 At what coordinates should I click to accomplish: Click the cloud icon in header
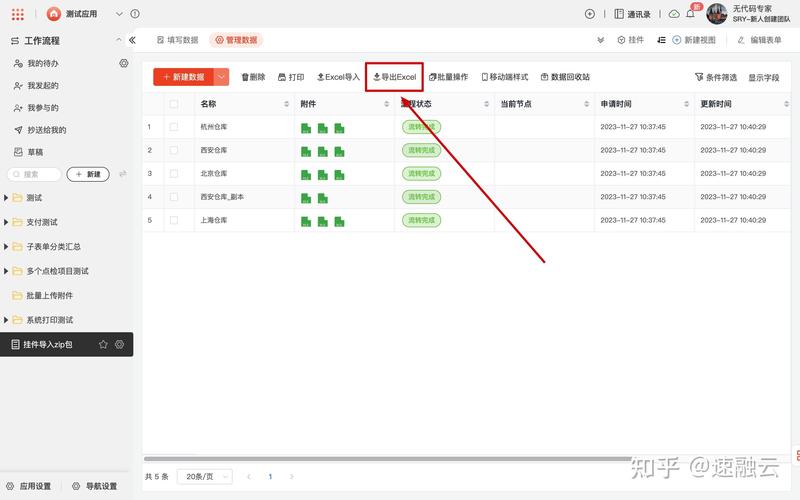pos(674,14)
